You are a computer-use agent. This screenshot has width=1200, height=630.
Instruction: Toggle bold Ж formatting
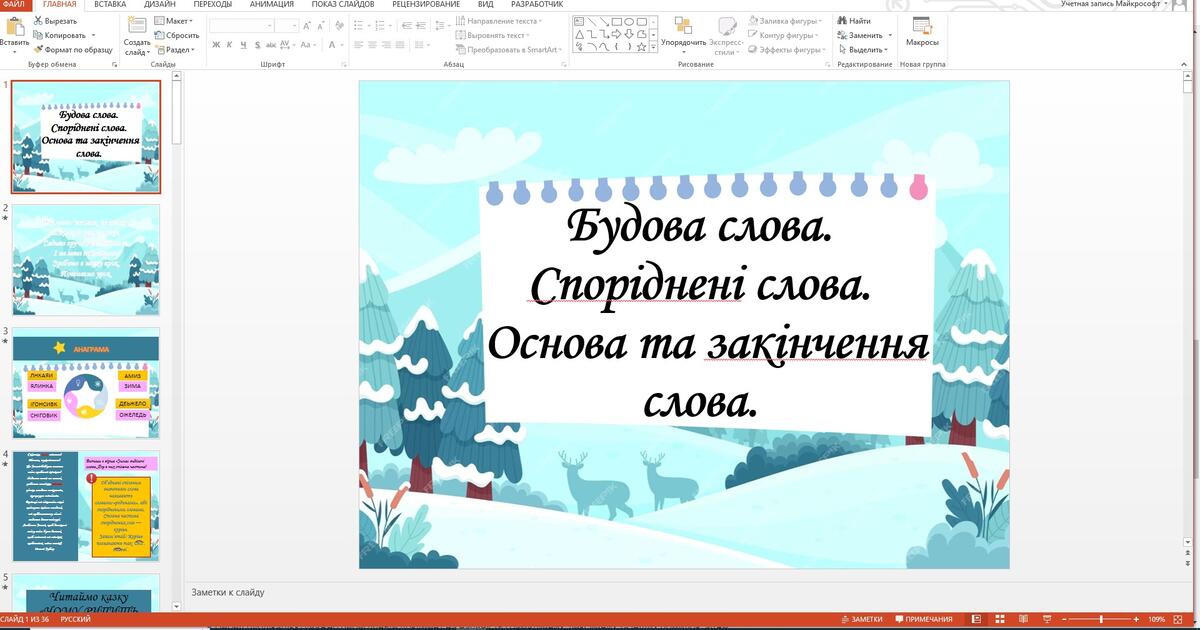click(x=215, y=44)
